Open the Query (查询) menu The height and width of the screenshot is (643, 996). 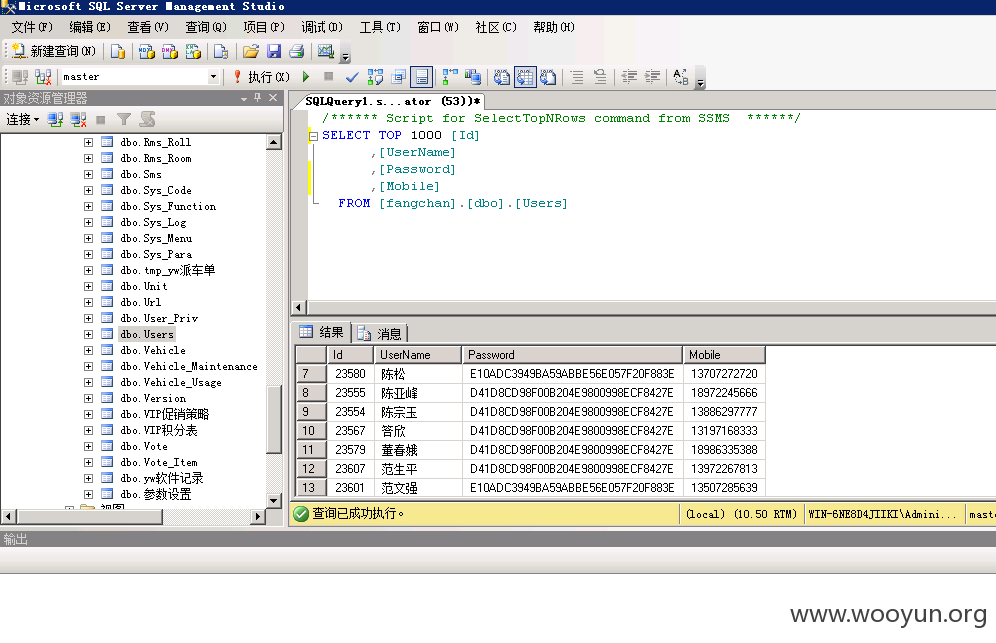point(206,27)
